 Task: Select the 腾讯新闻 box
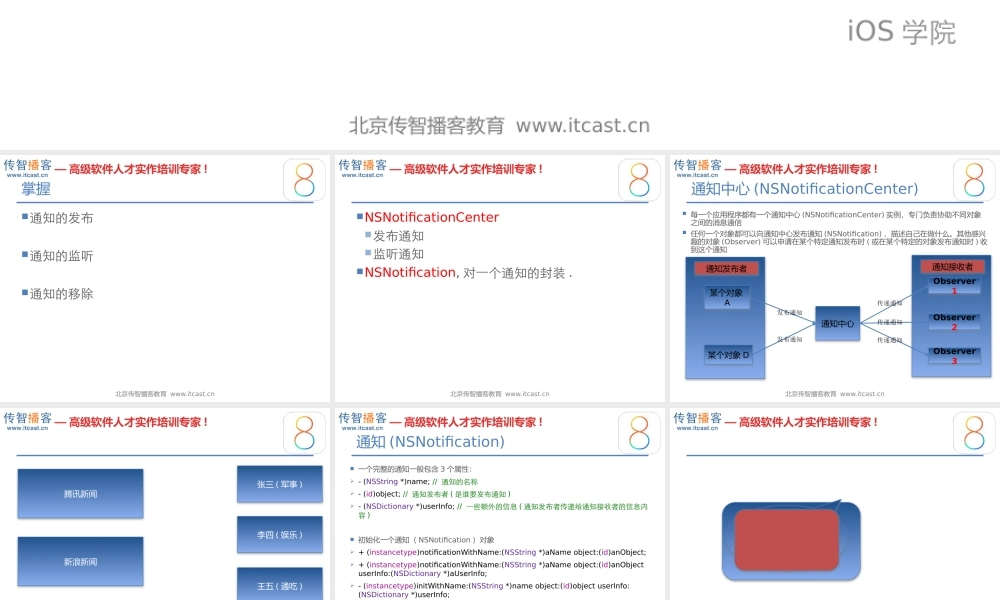point(80,493)
